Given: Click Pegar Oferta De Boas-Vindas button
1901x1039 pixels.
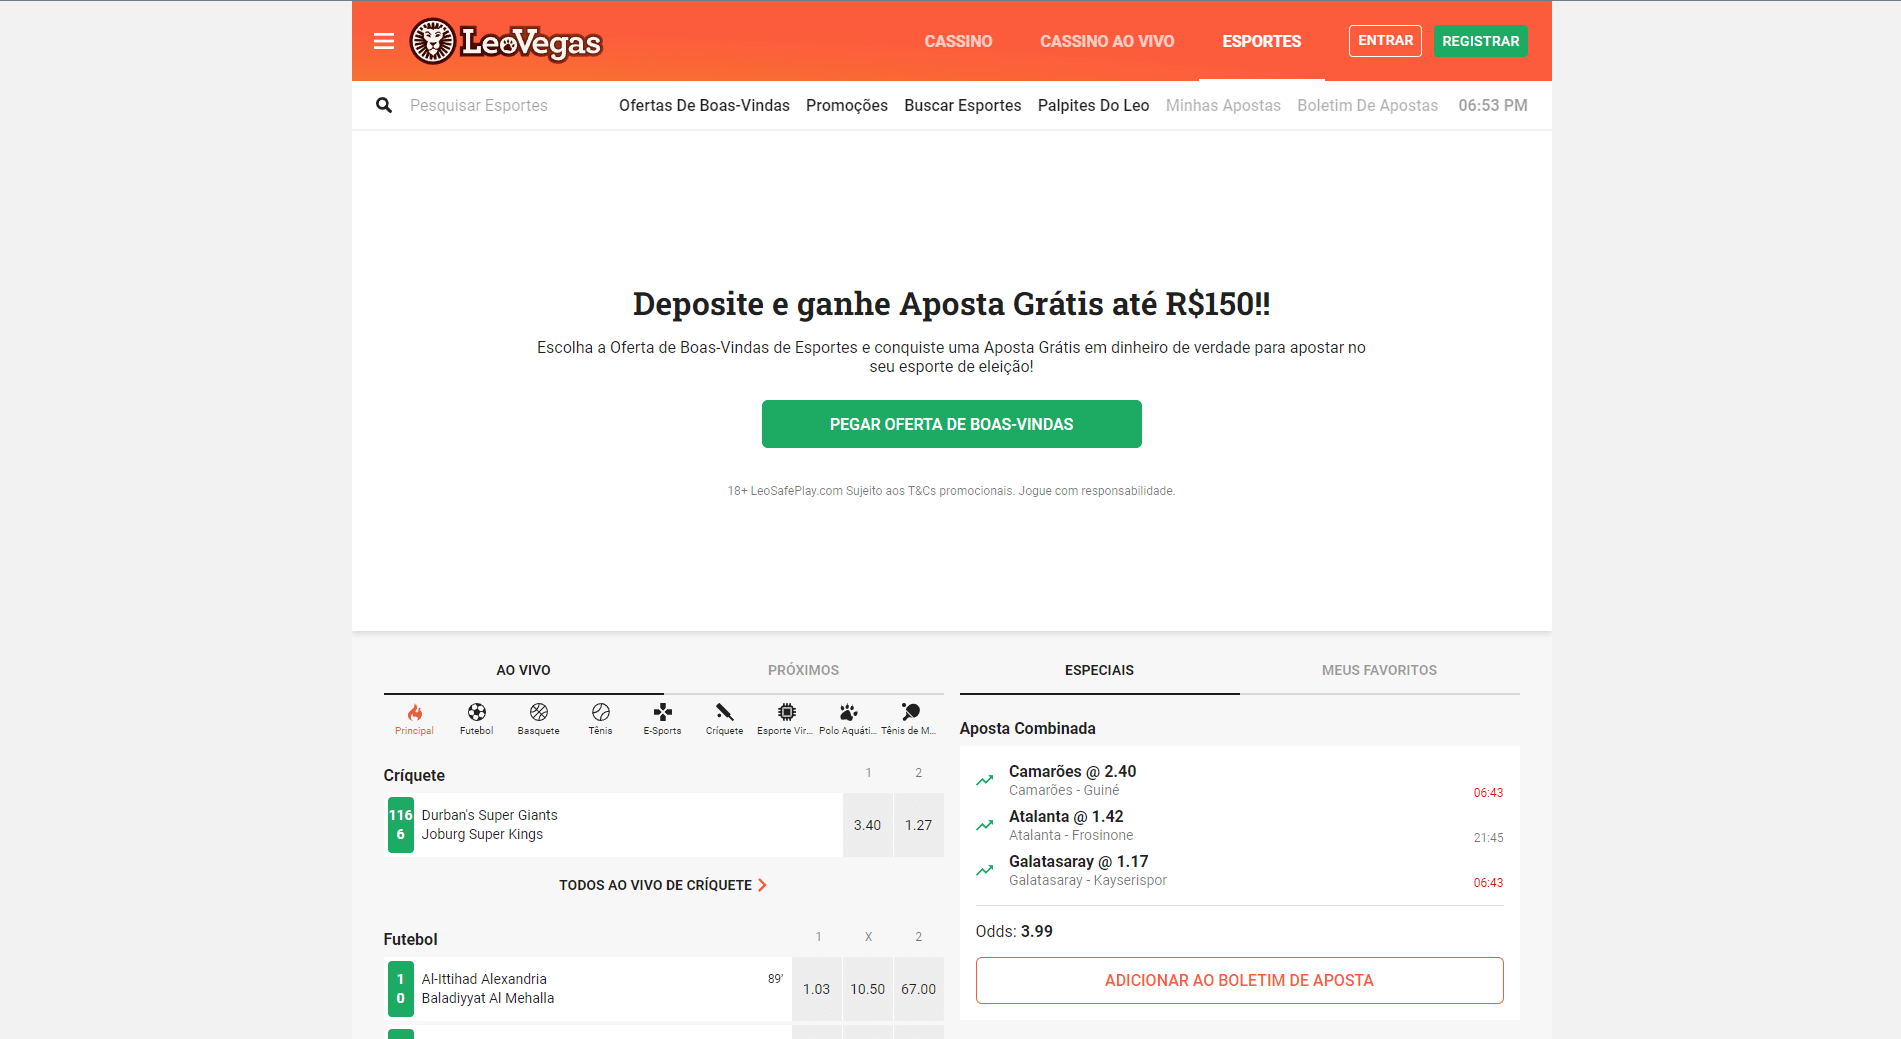Looking at the screenshot, I should 952,424.
